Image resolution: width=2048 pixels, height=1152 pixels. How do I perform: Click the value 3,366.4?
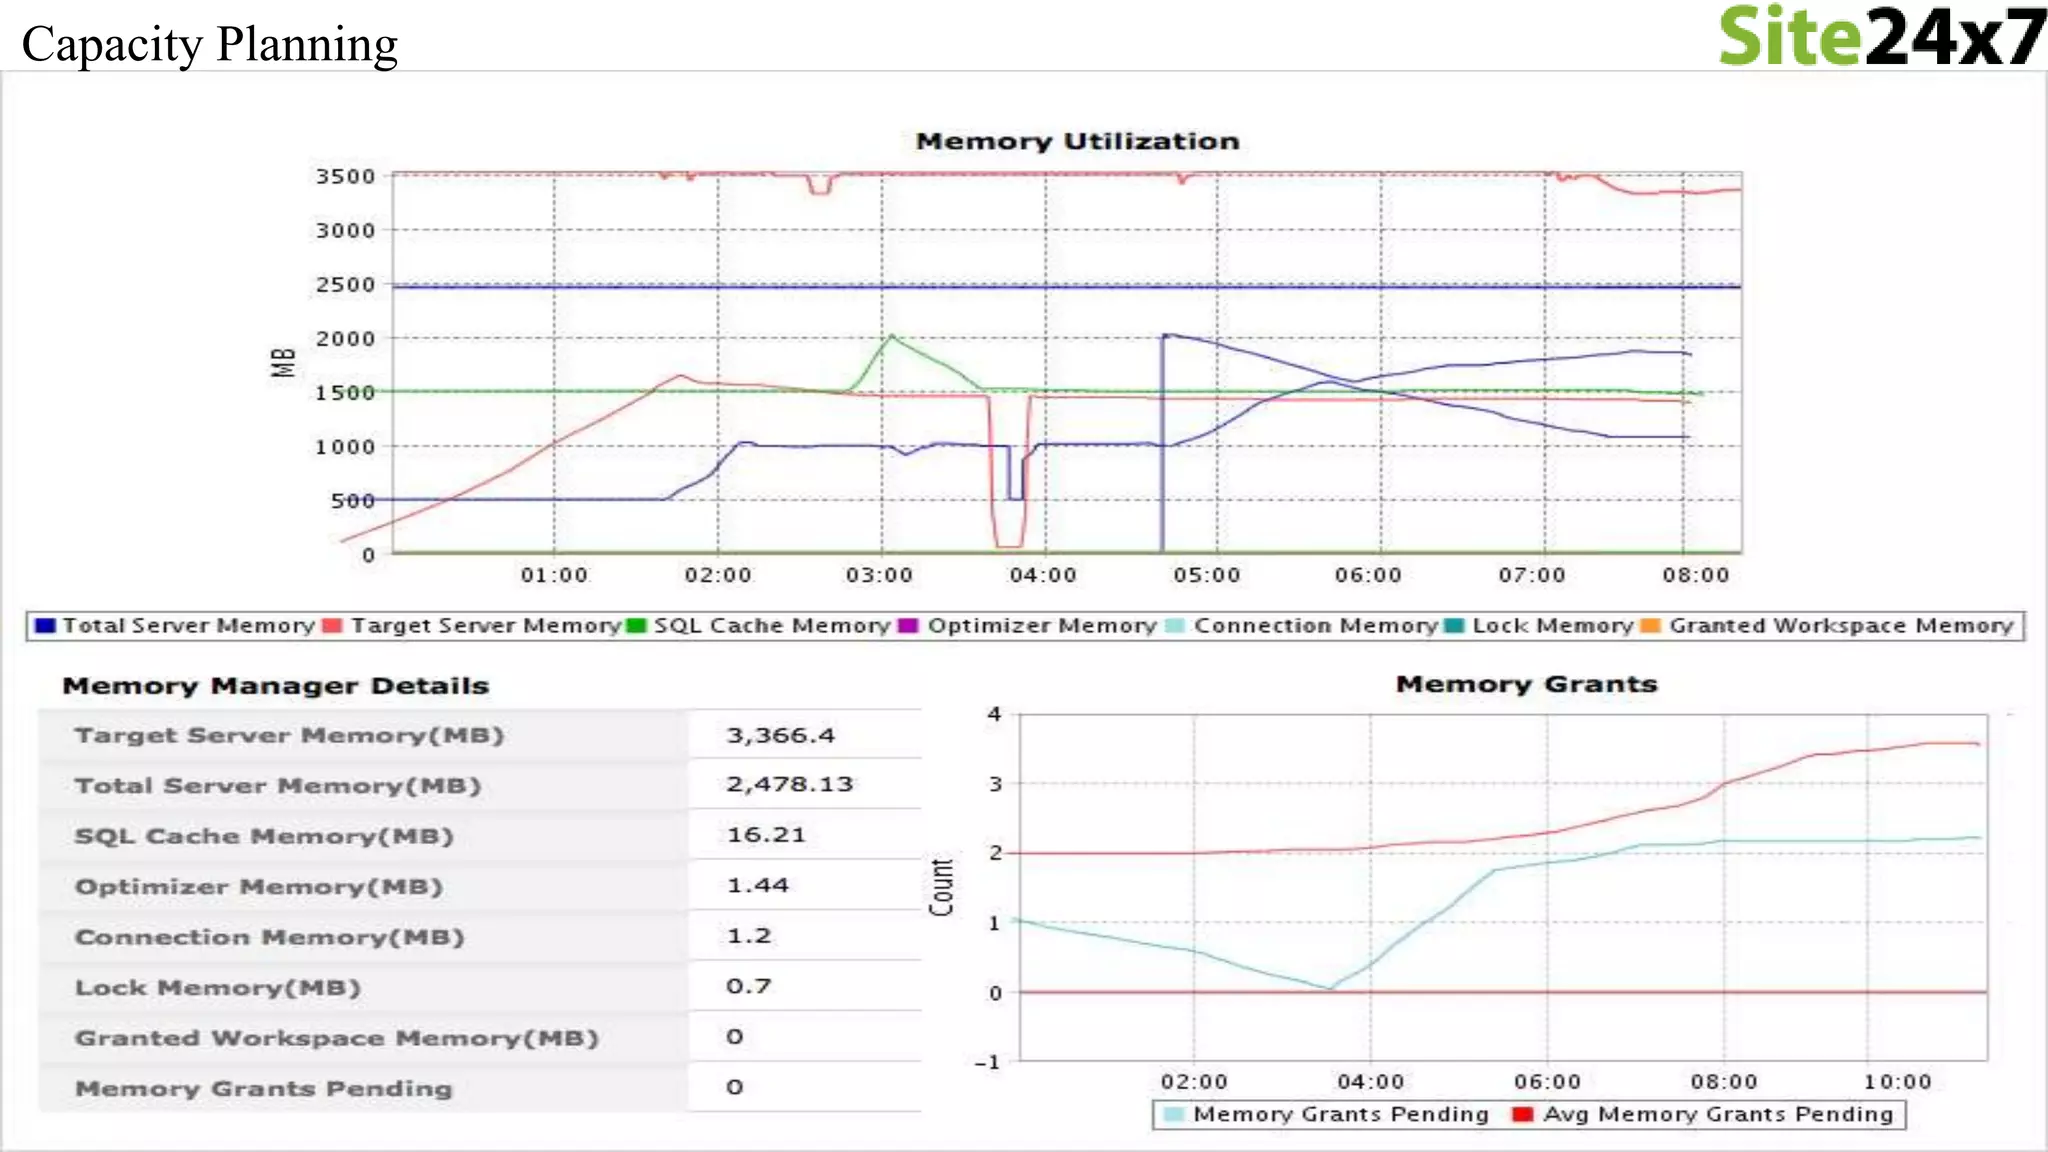780,736
